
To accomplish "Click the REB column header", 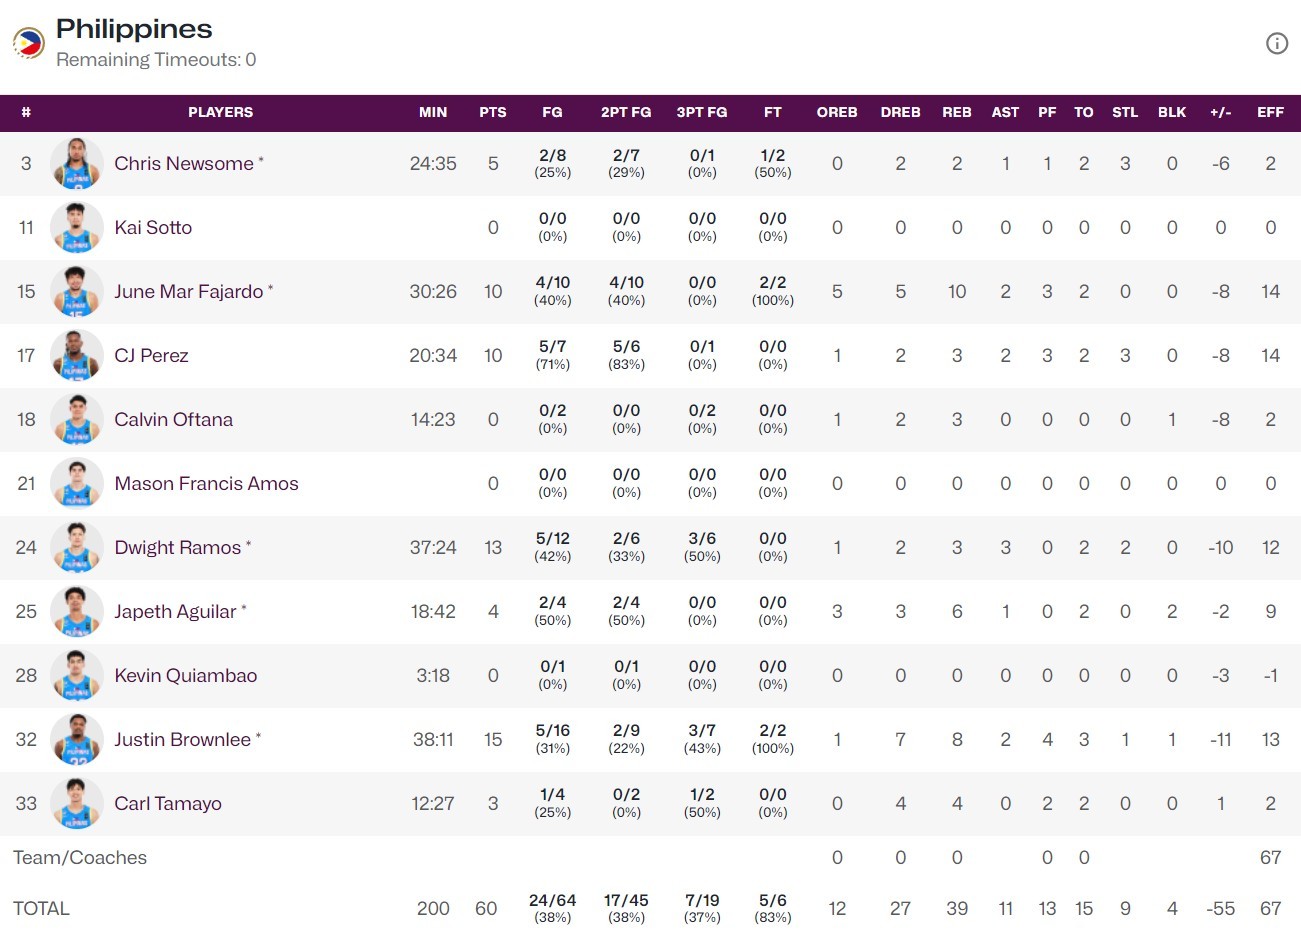I will click(x=957, y=112).
